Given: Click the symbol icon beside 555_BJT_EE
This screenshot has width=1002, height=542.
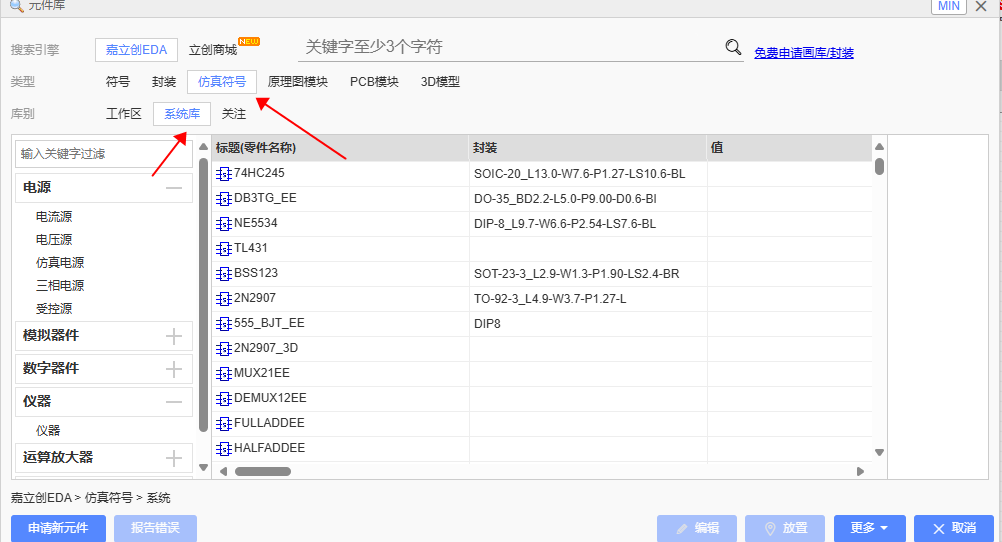Looking at the screenshot, I should pos(223,324).
